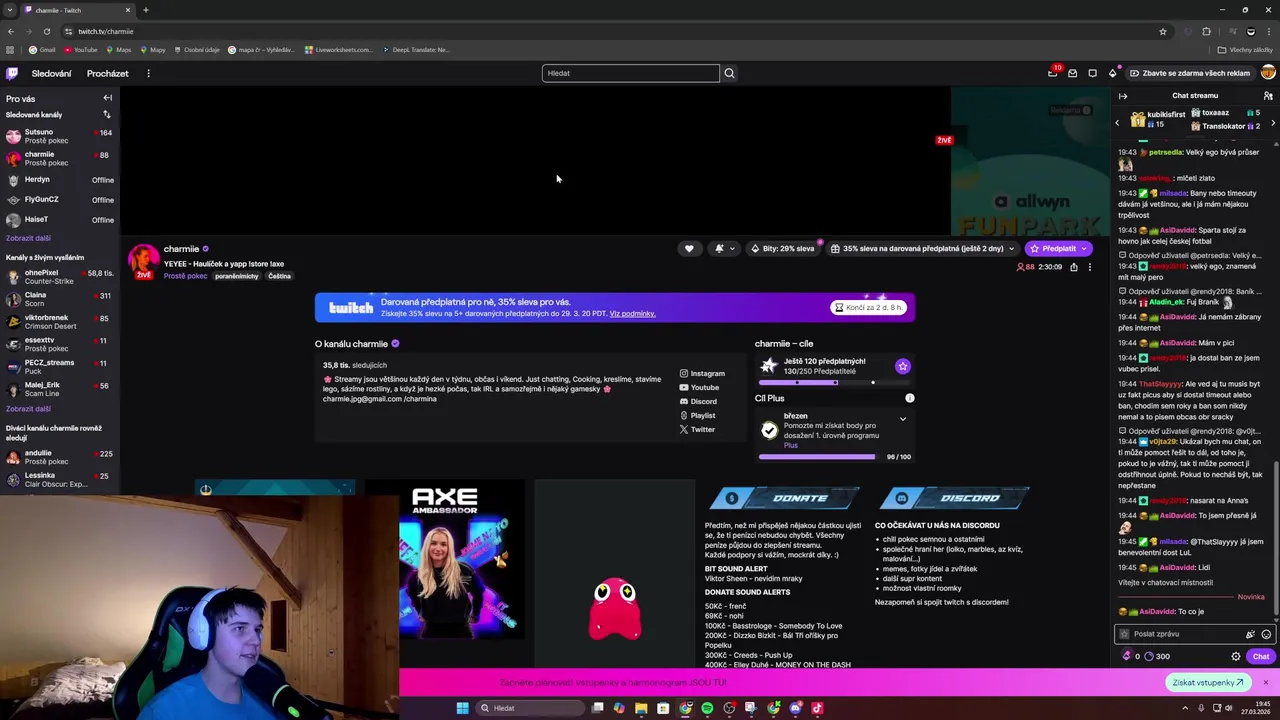Click the search magnifier button

pyautogui.click(x=729, y=73)
